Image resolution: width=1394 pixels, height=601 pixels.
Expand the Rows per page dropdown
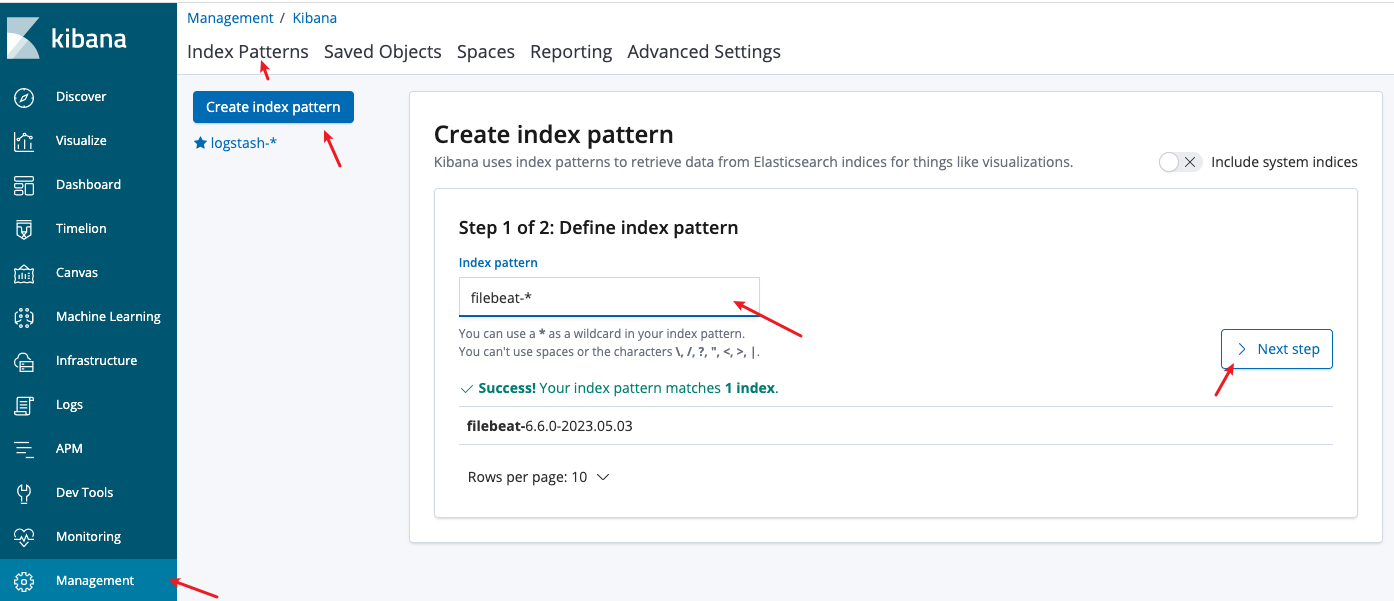point(538,477)
